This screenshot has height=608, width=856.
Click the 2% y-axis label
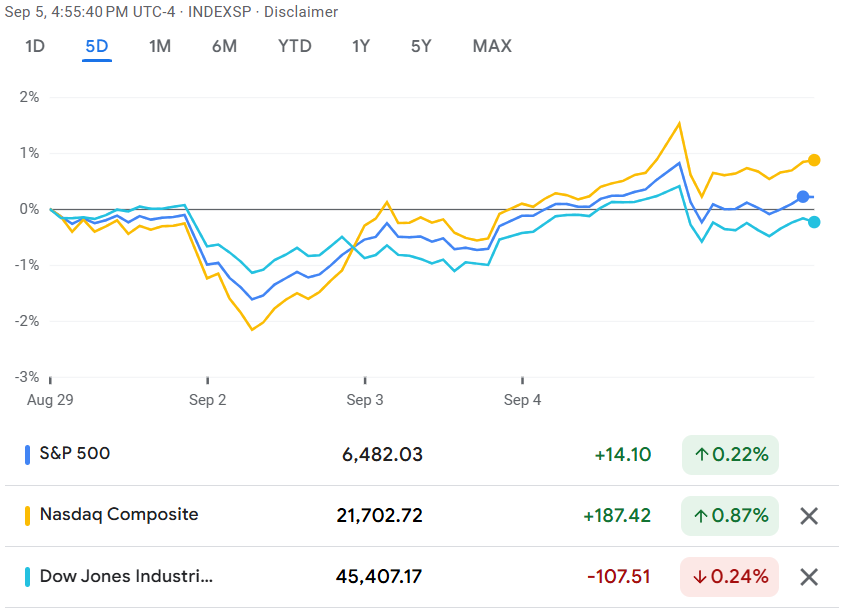(29, 97)
